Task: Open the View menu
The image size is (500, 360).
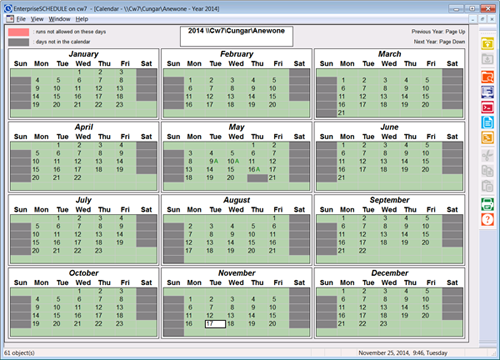Action: pos(37,19)
